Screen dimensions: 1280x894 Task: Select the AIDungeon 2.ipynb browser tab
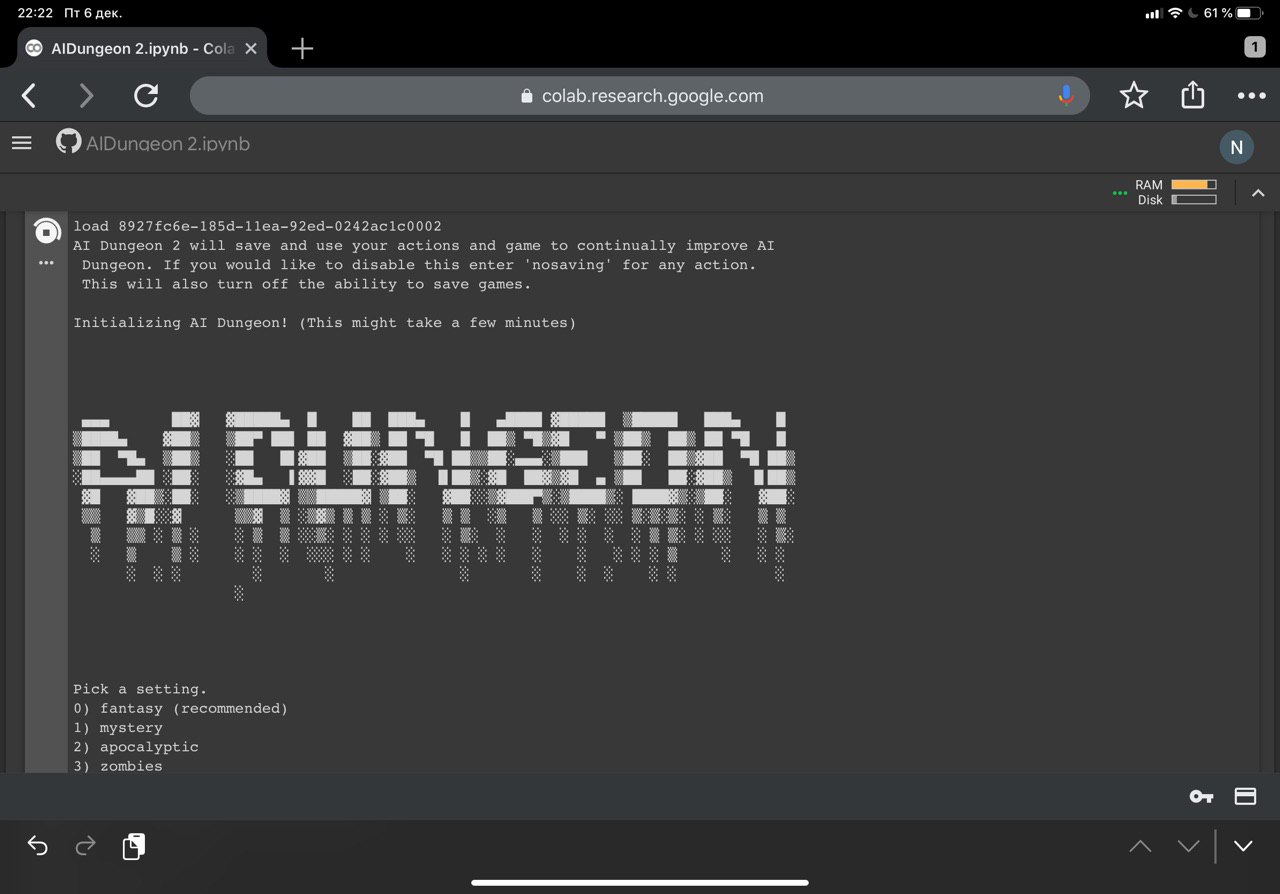click(142, 48)
